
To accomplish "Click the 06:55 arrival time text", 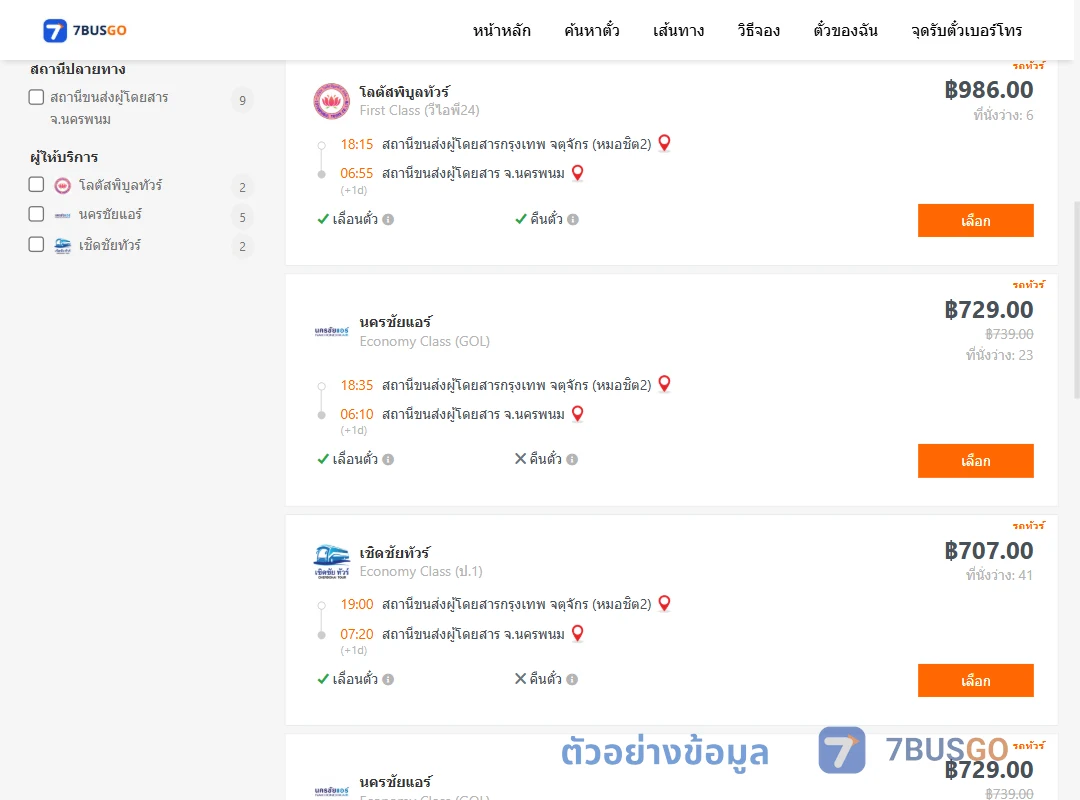I will [x=356, y=173].
